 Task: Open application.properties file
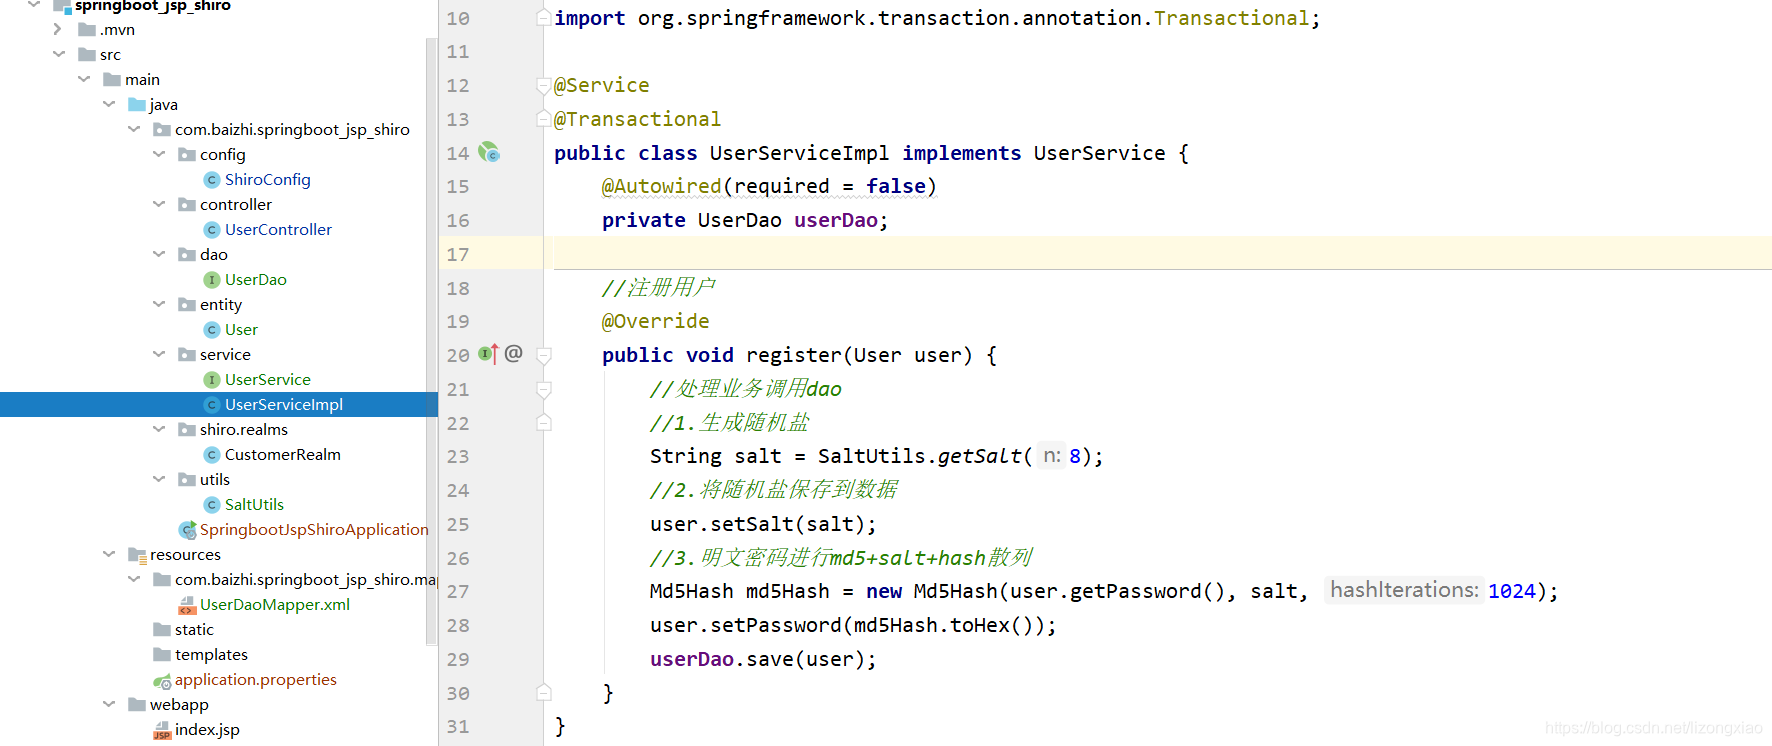coord(256,680)
